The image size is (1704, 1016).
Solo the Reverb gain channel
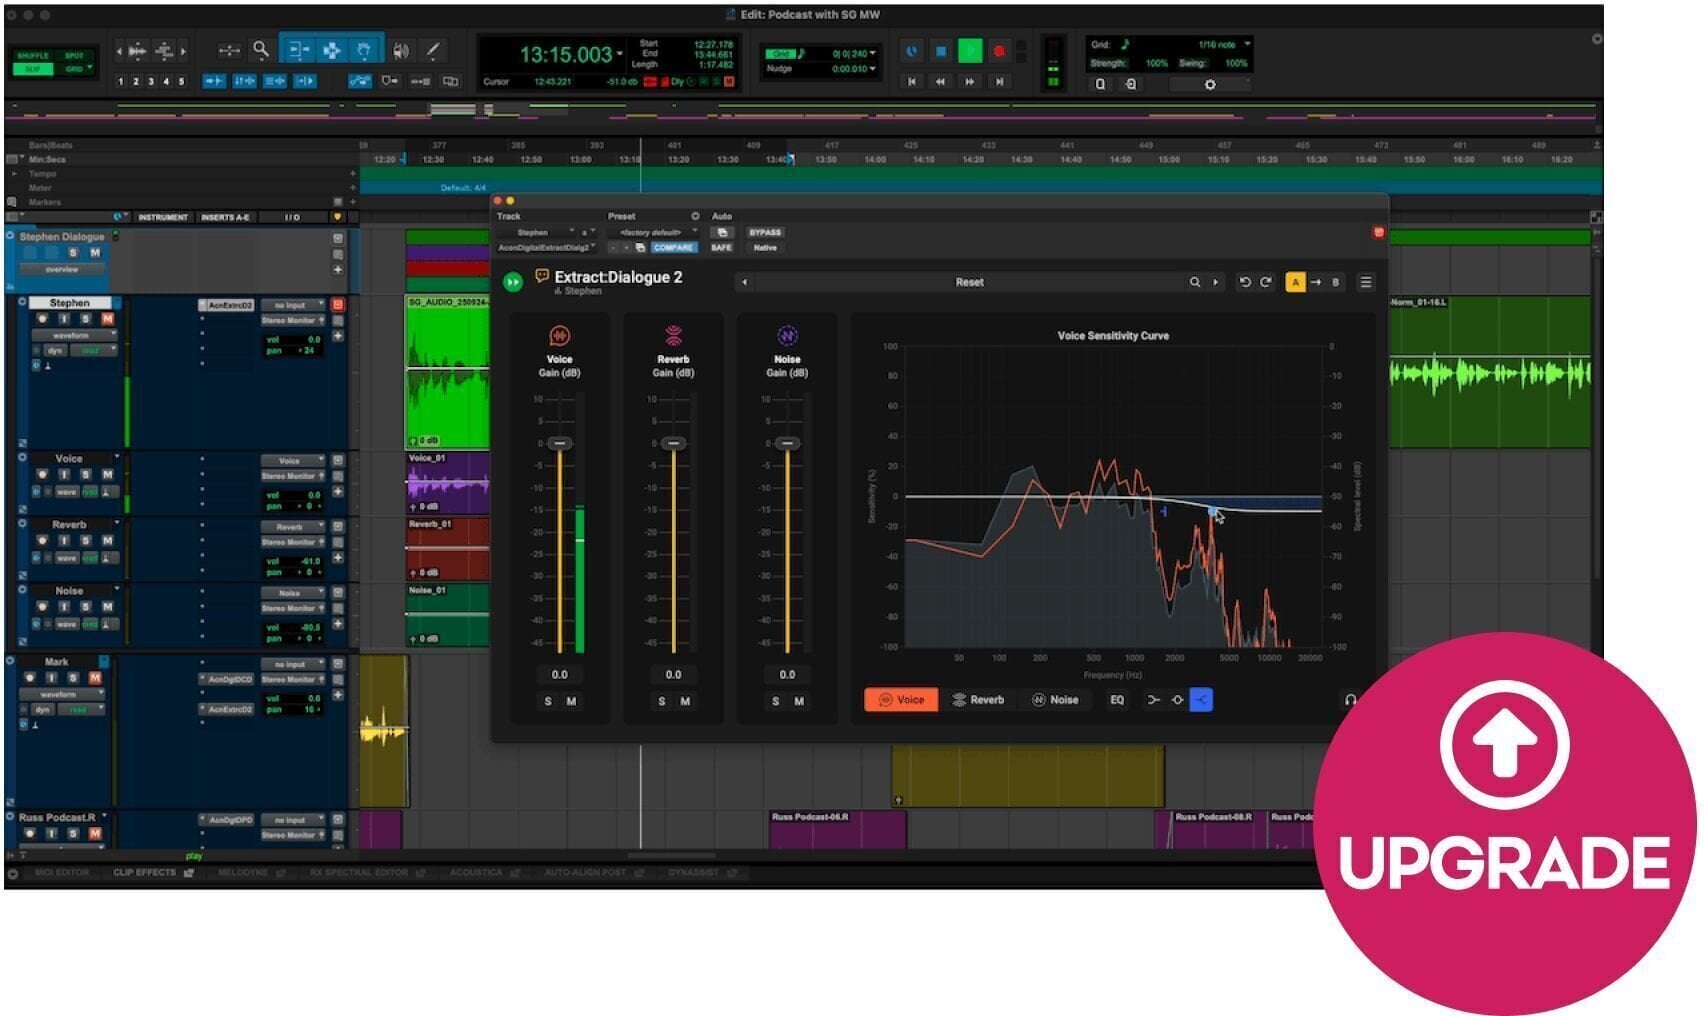coord(662,702)
